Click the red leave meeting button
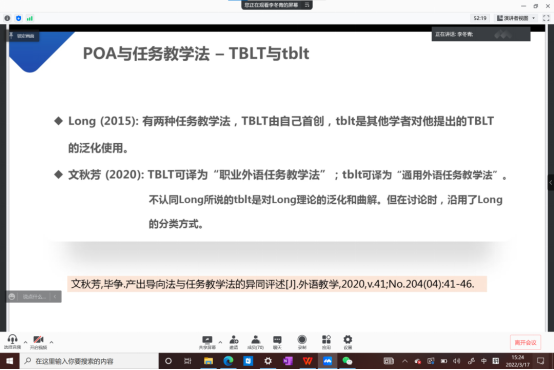Viewport: 554px width, 370px height. click(525, 342)
